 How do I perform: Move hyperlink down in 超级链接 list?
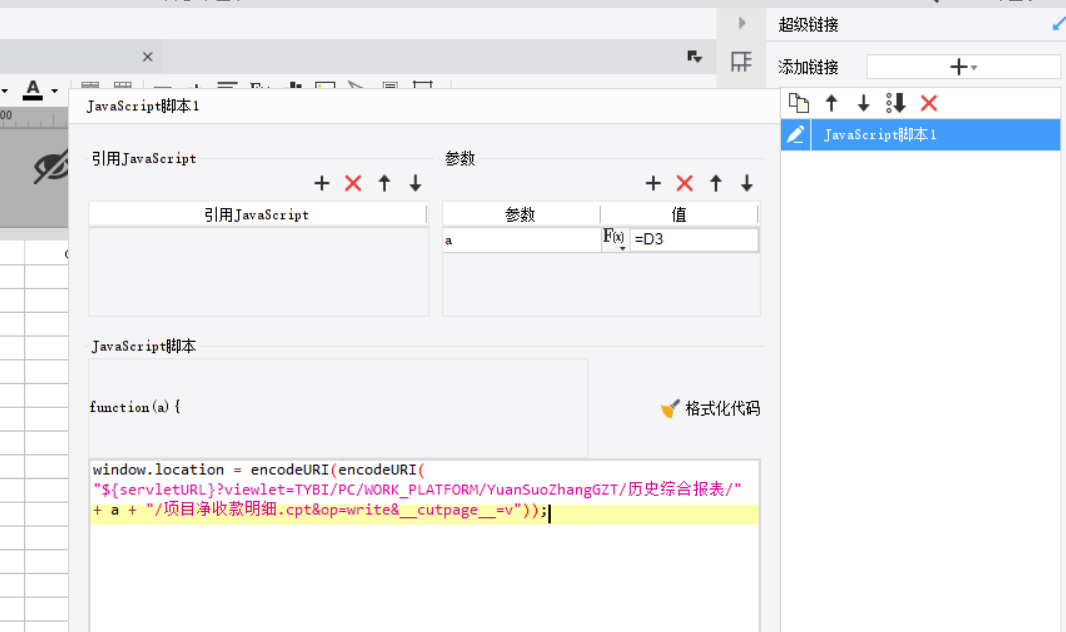[x=863, y=103]
